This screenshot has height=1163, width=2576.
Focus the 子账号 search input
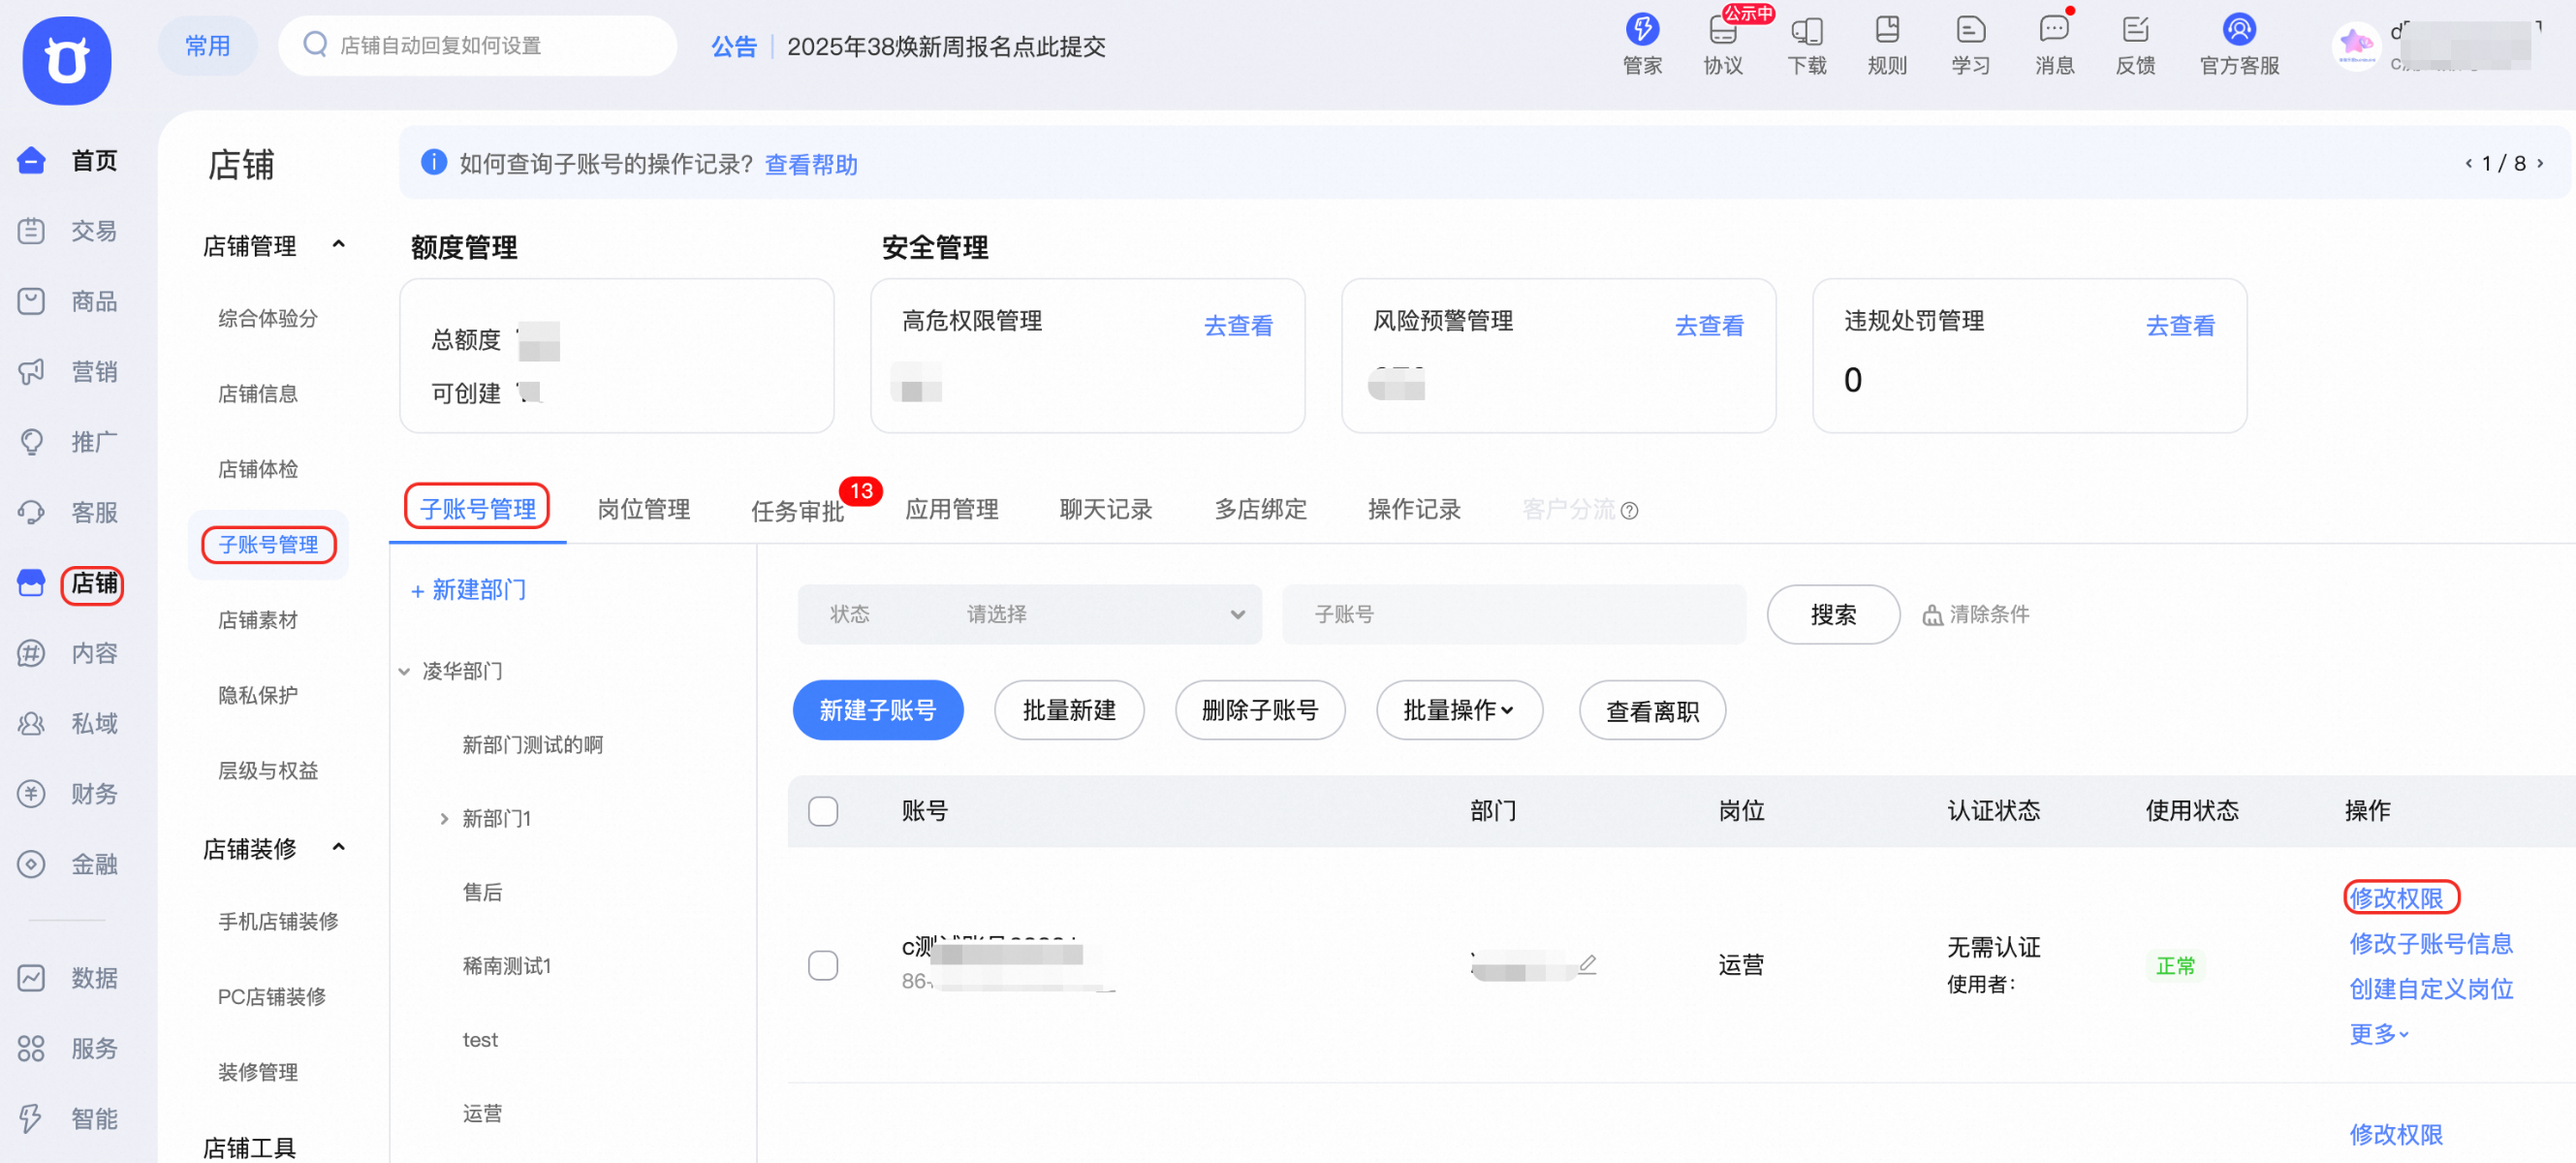1514,614
